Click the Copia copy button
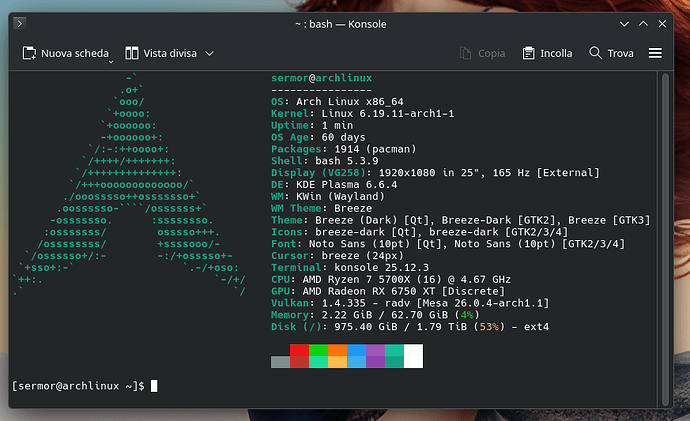 click(x=482, y=53)
